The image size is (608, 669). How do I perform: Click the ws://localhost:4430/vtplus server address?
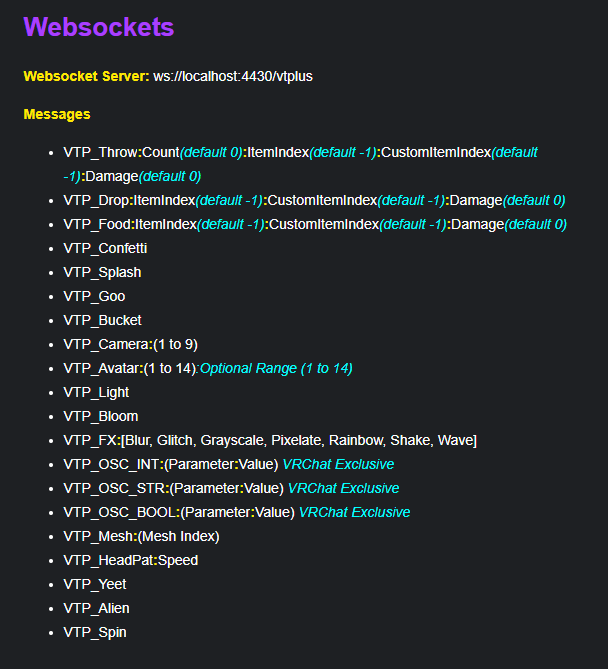coord(232,76)
